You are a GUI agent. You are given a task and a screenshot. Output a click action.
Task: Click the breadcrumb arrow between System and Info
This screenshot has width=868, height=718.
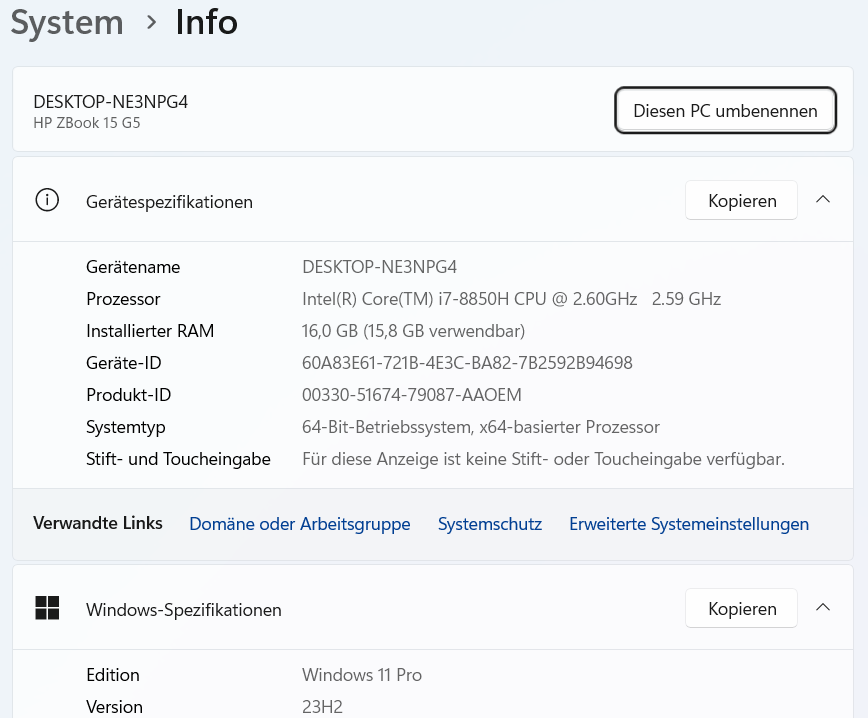pyautogui.click(x=151, y=23)
